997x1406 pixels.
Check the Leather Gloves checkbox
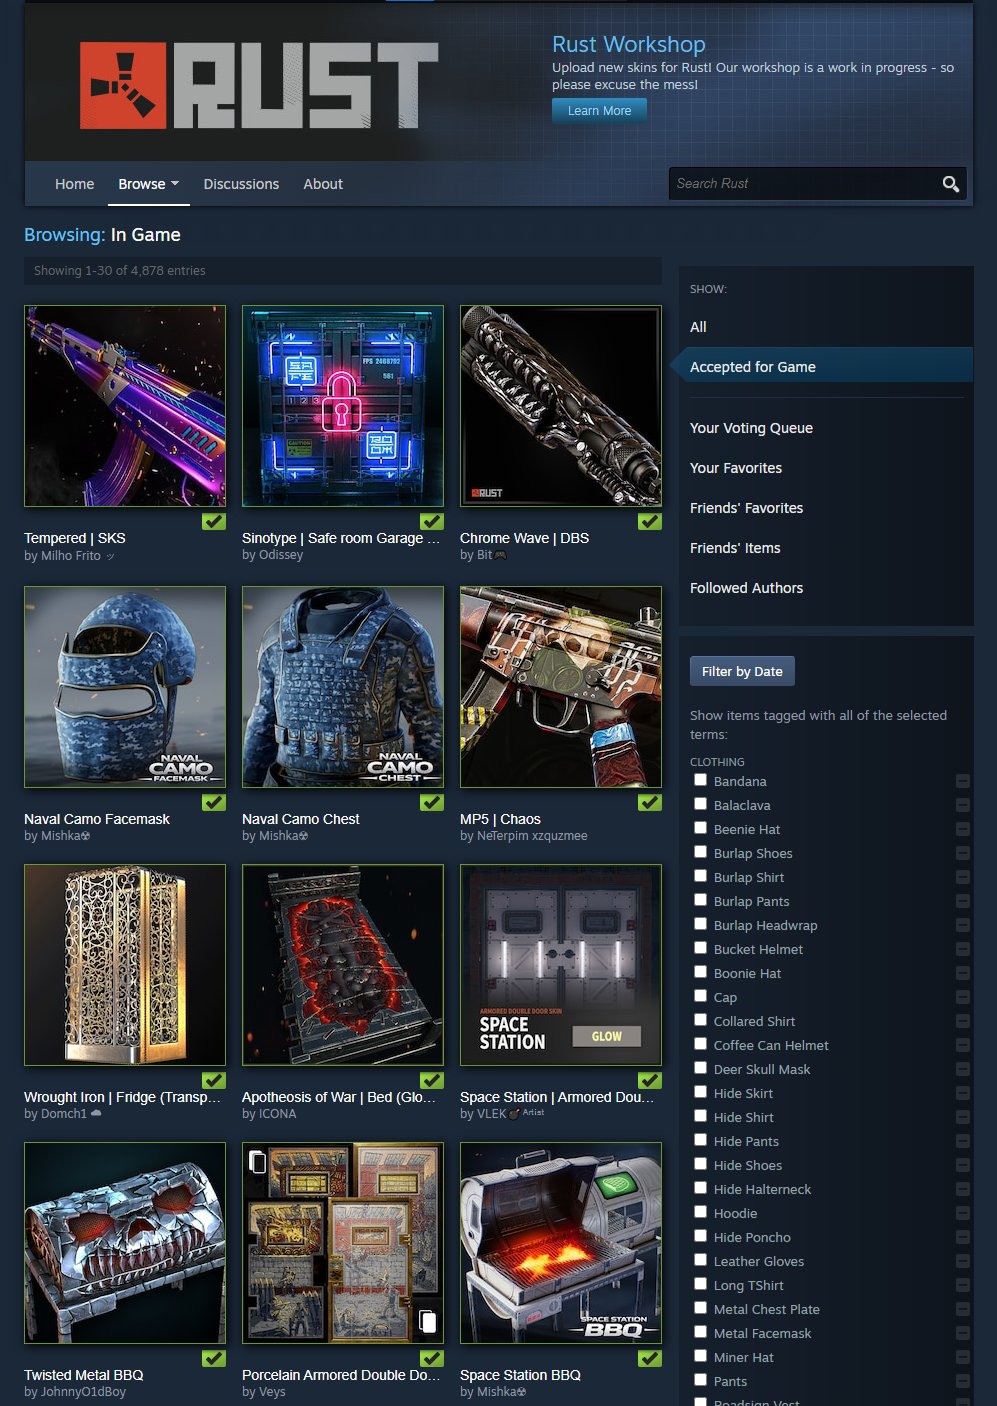700,1260
